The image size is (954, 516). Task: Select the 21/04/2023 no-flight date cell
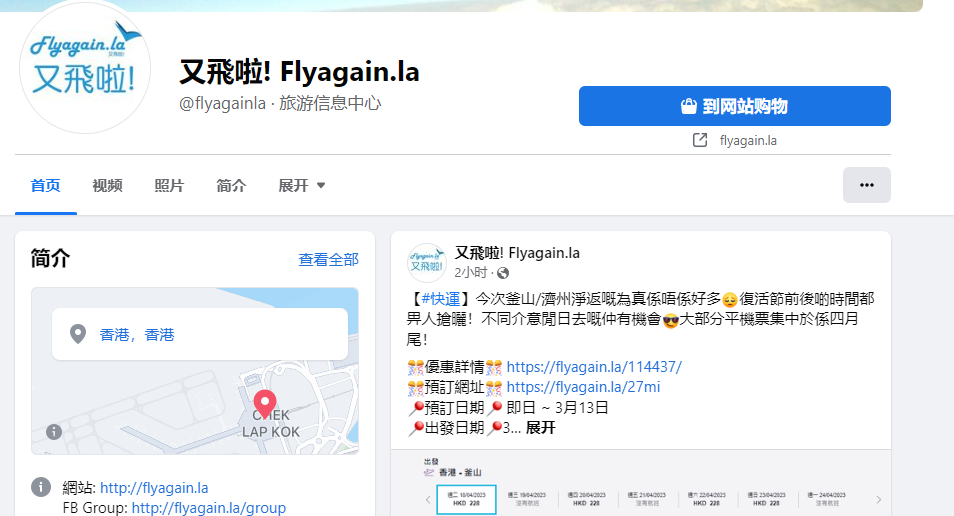coord(647,499)
